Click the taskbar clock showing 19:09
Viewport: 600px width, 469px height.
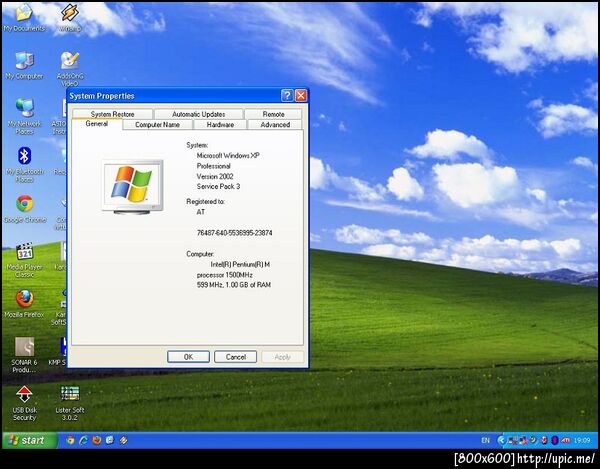pos(582,440)
